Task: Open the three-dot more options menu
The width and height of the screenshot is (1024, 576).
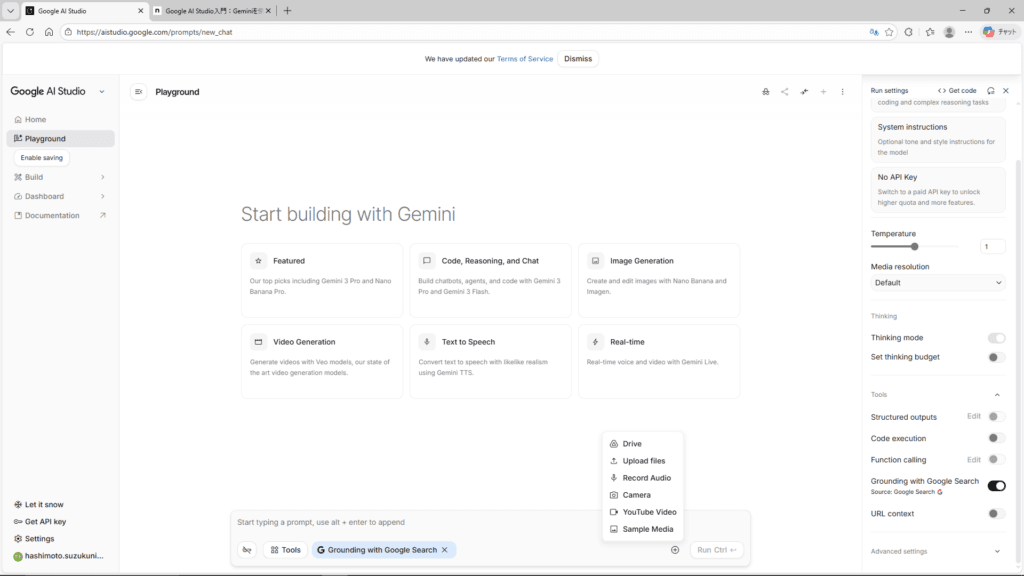Action: coord(842,92)
